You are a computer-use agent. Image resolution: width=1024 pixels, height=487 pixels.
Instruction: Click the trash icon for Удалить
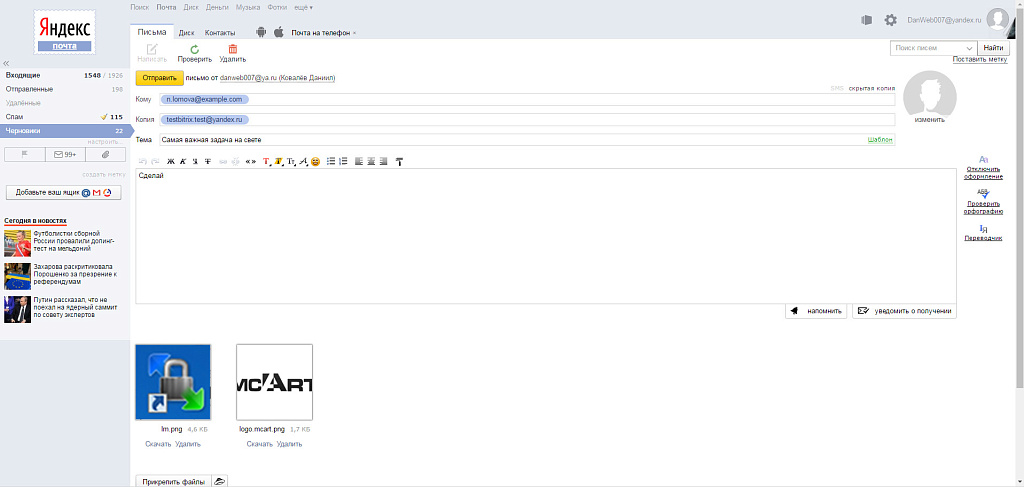[232, 49]
